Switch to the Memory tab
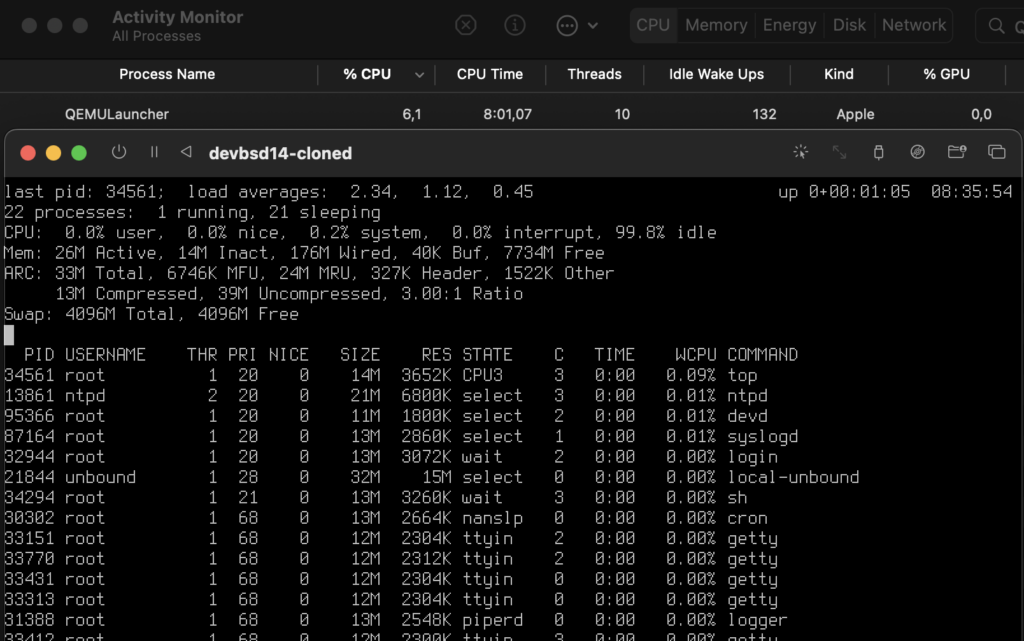The image size is (1024, 641). (x=716, y=25)
